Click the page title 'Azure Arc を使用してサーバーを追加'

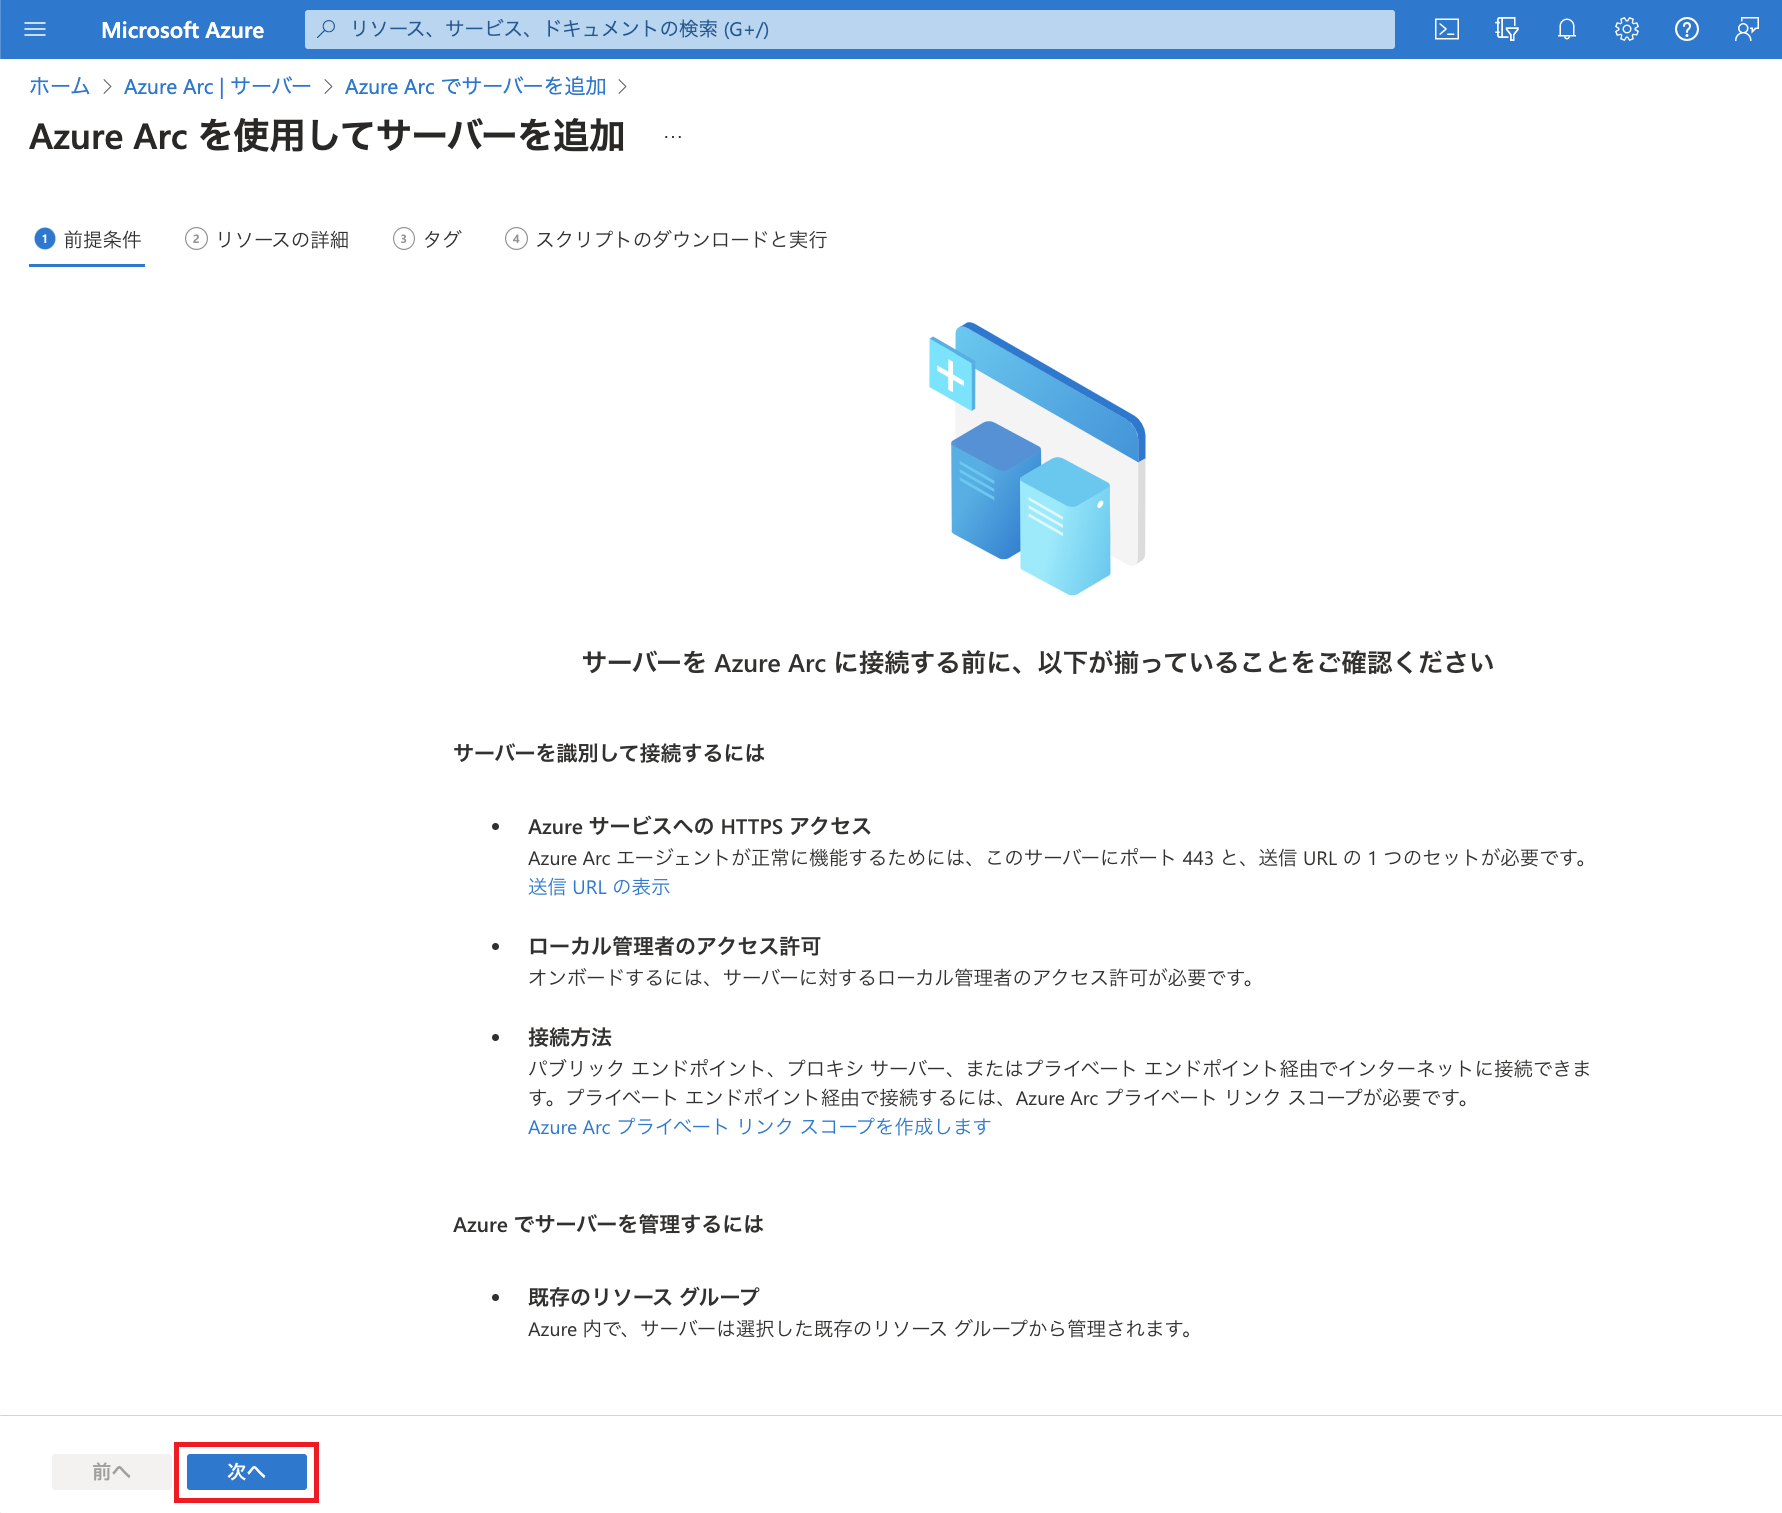[x=327, y=136]
